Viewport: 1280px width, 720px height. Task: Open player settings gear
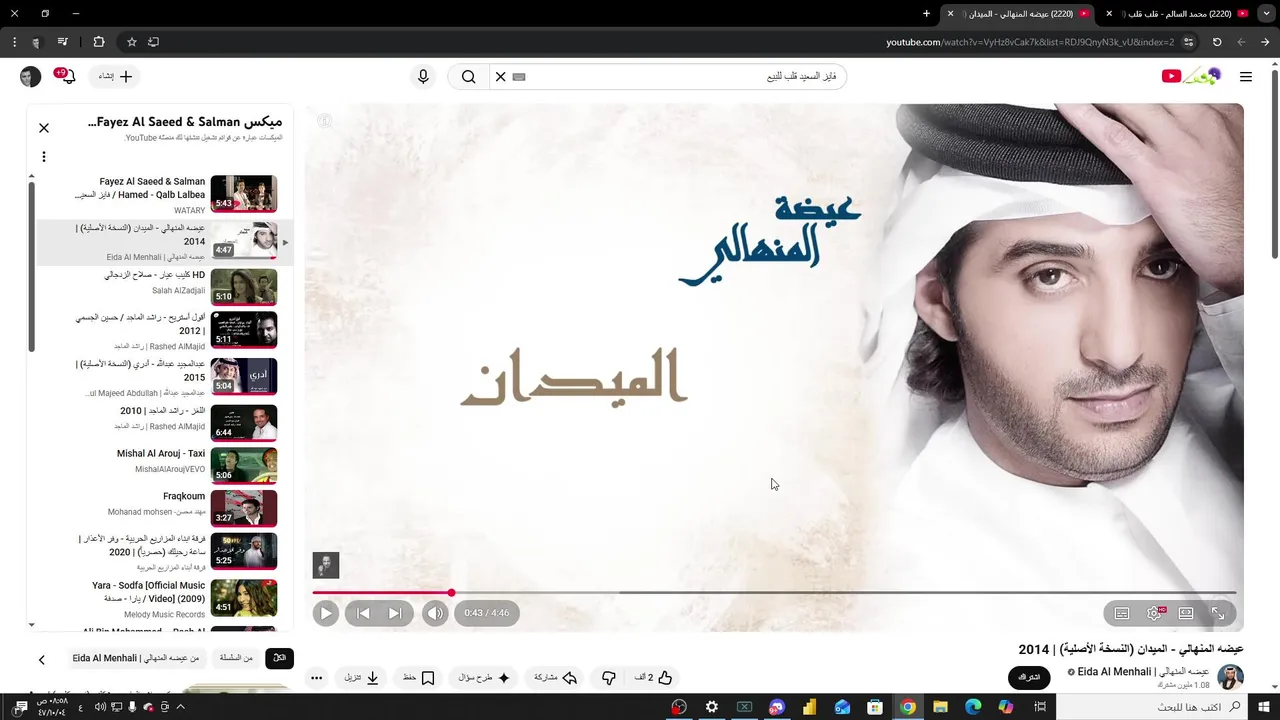coord(1154,613)
